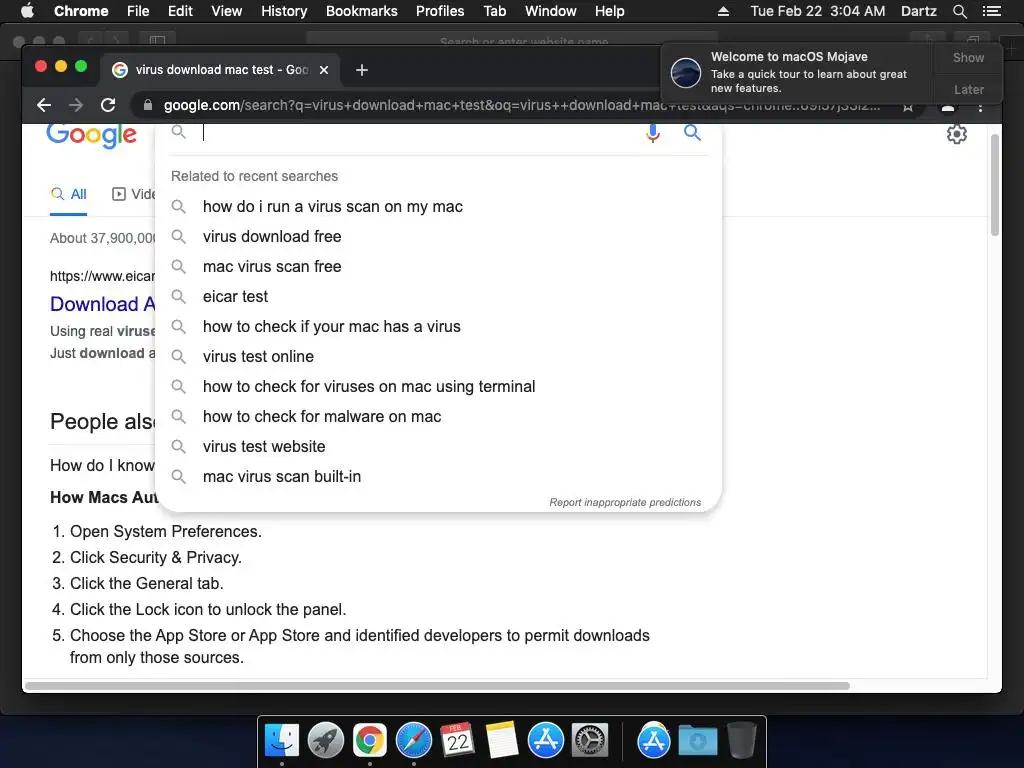Open the Download A... result link
This screenshot has width=1024, height=768.
click(103, 304)
